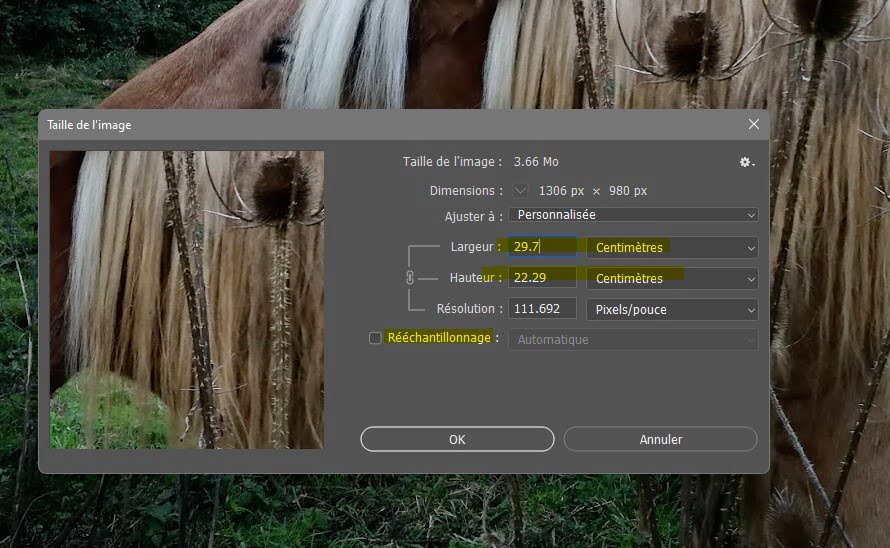Click the image preview thumbnail
Image resolution: width=890 pixels, height=548 pixels.
coord(187,299)
